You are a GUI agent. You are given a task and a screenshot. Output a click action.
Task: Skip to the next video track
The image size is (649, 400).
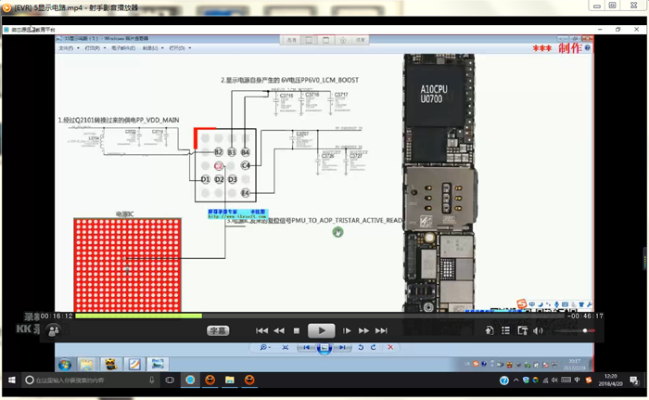tap(381, 330)
